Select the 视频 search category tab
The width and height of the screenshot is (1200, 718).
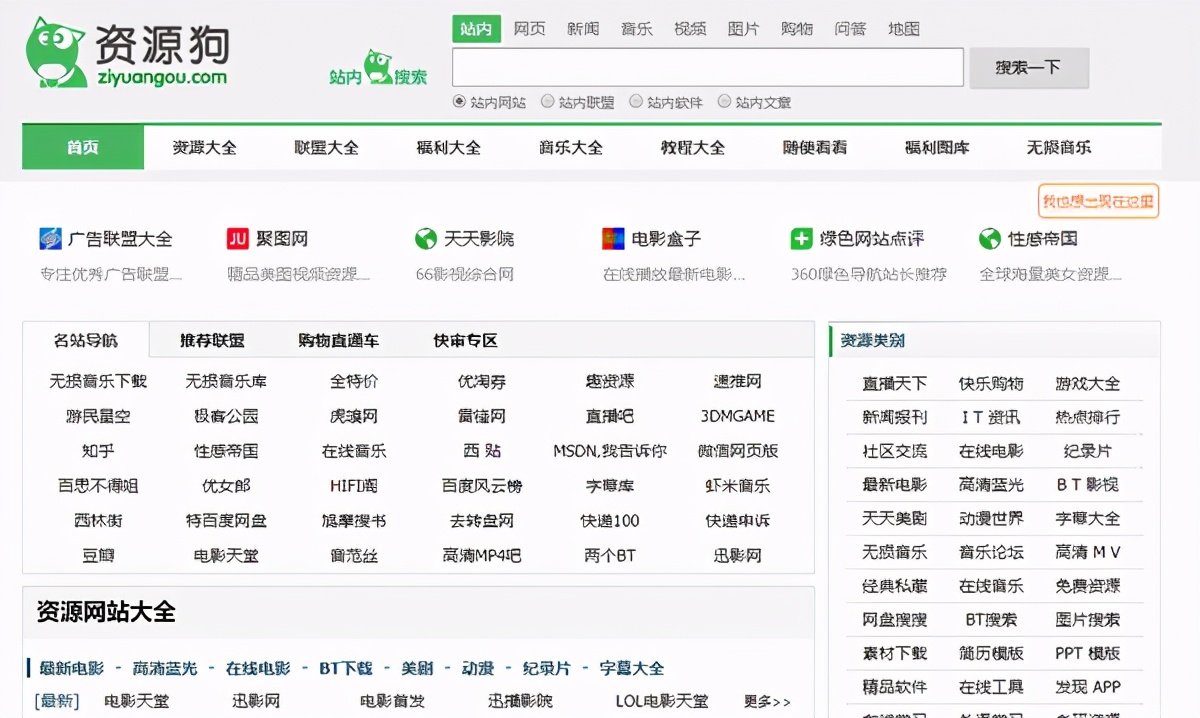point(689,28)
